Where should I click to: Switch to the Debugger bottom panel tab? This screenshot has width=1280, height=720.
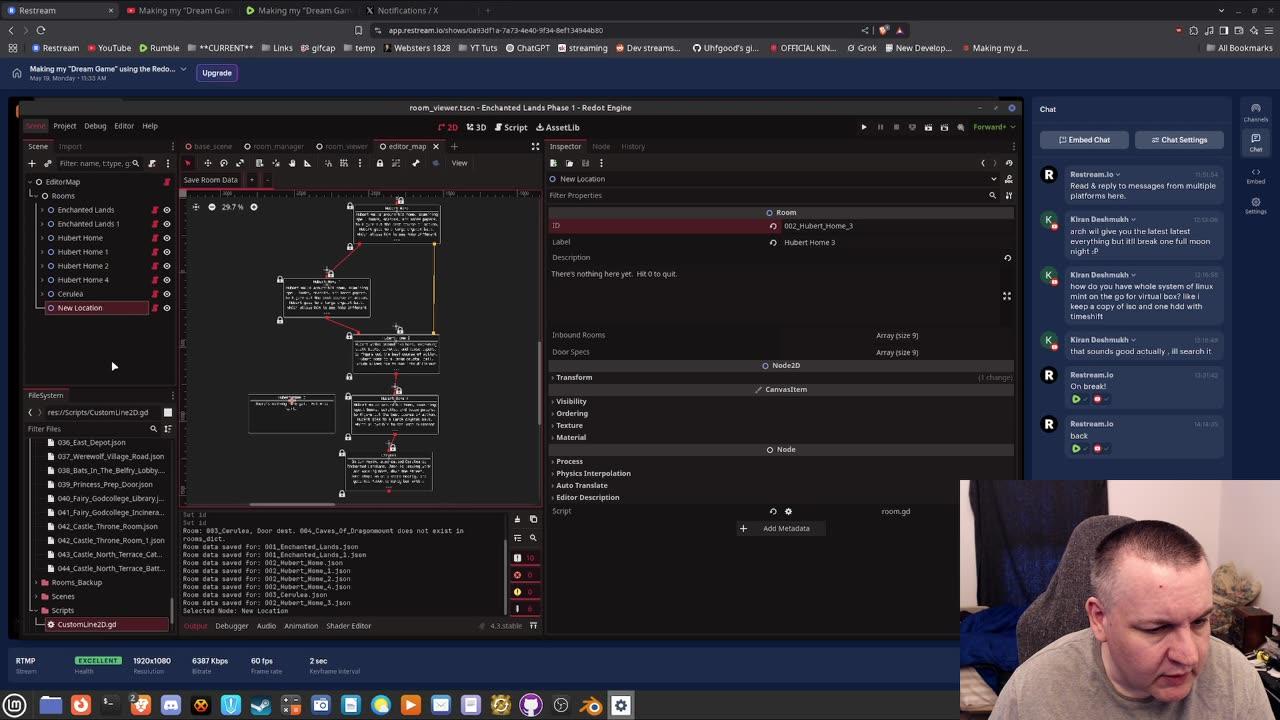[231, 626]
